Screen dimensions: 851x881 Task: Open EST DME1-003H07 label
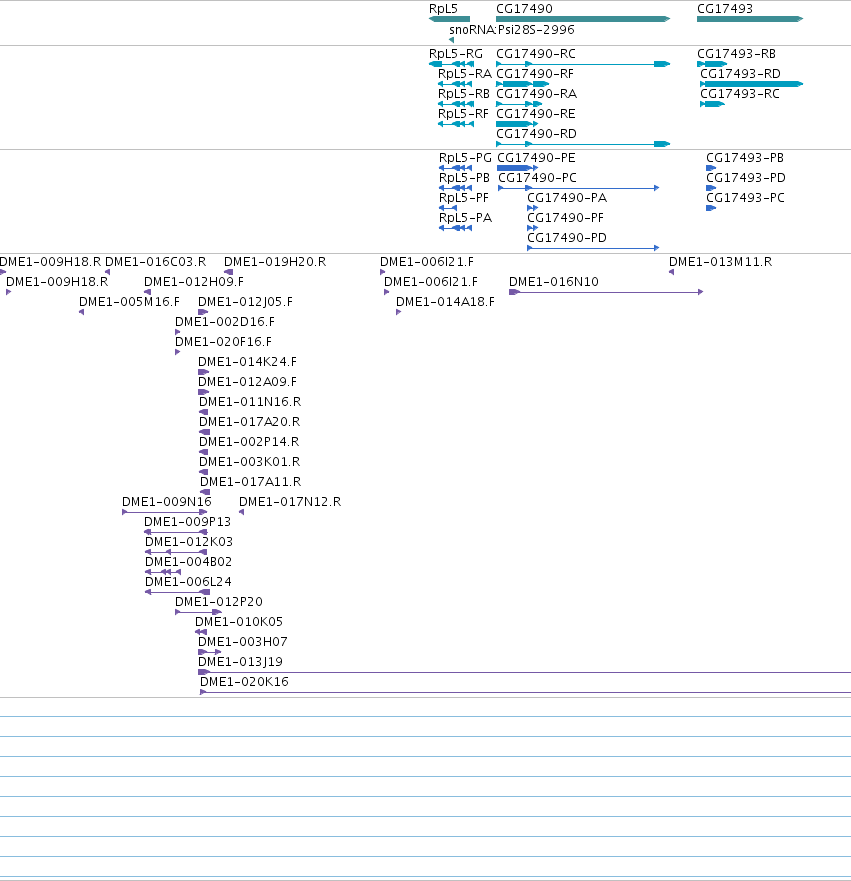[243, 642]
